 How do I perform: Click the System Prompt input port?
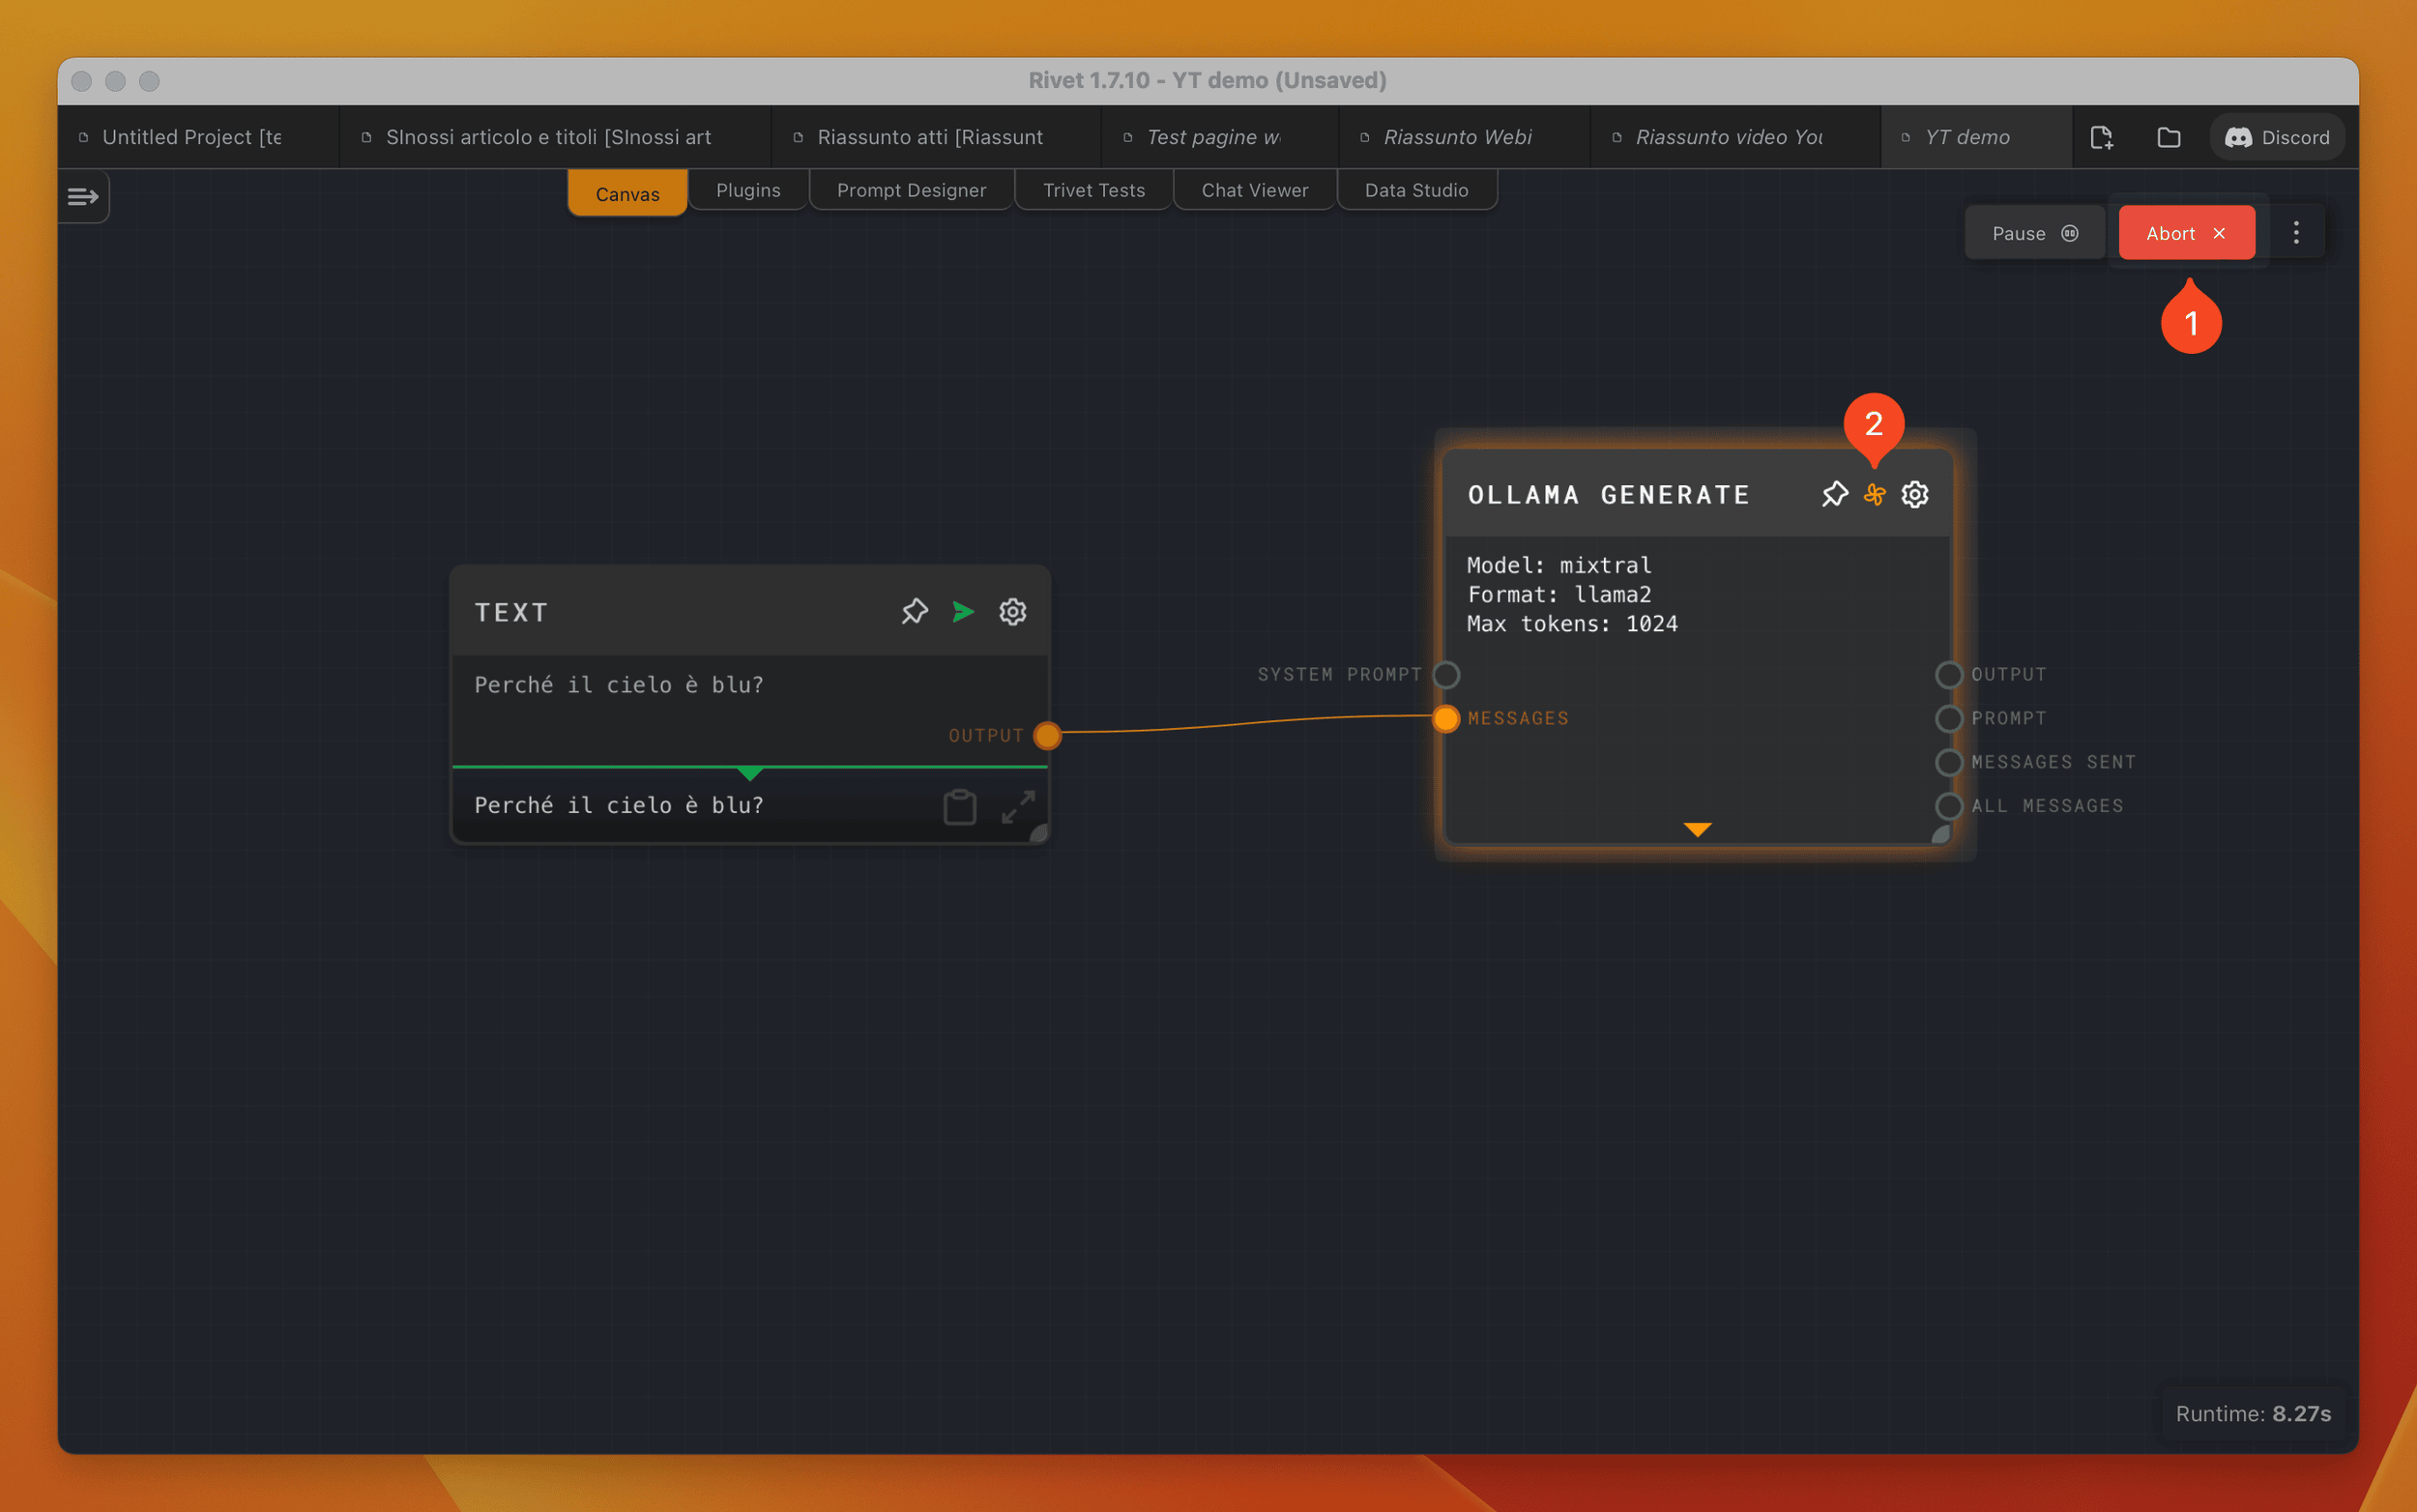tap(1445, 675)
